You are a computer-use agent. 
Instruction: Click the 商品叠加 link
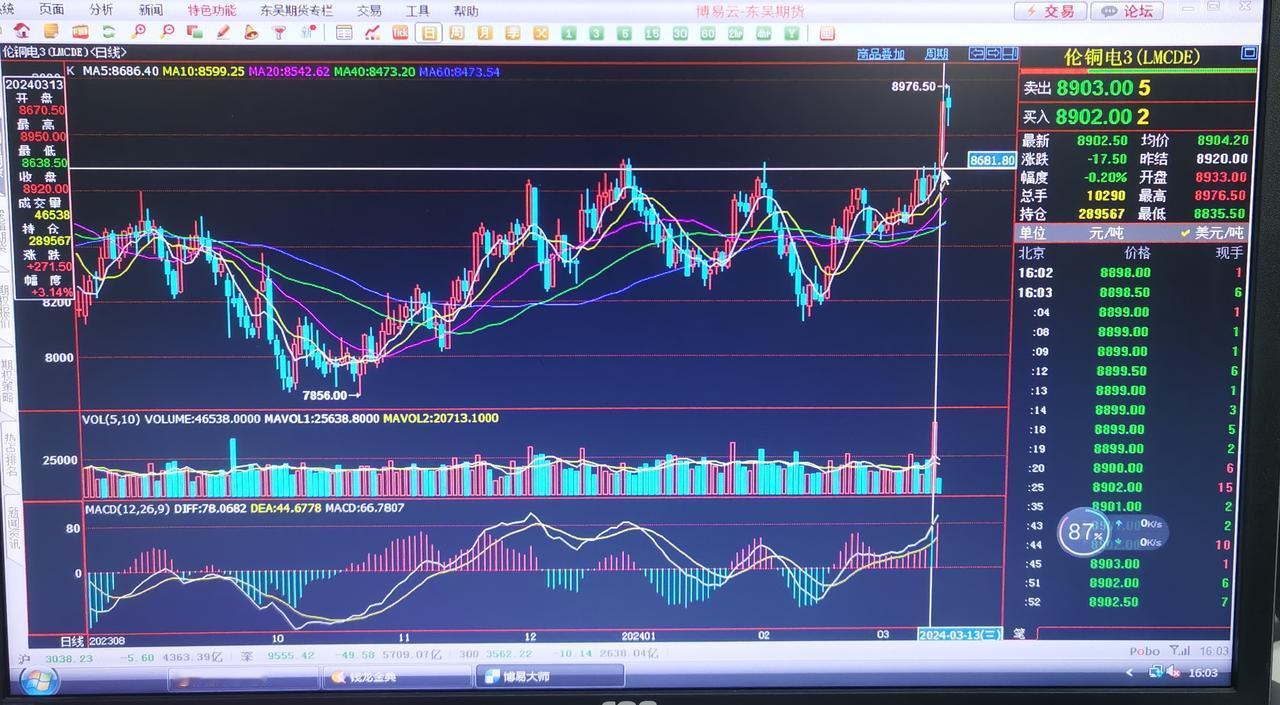pyautogui.click(x=880, y=54)
